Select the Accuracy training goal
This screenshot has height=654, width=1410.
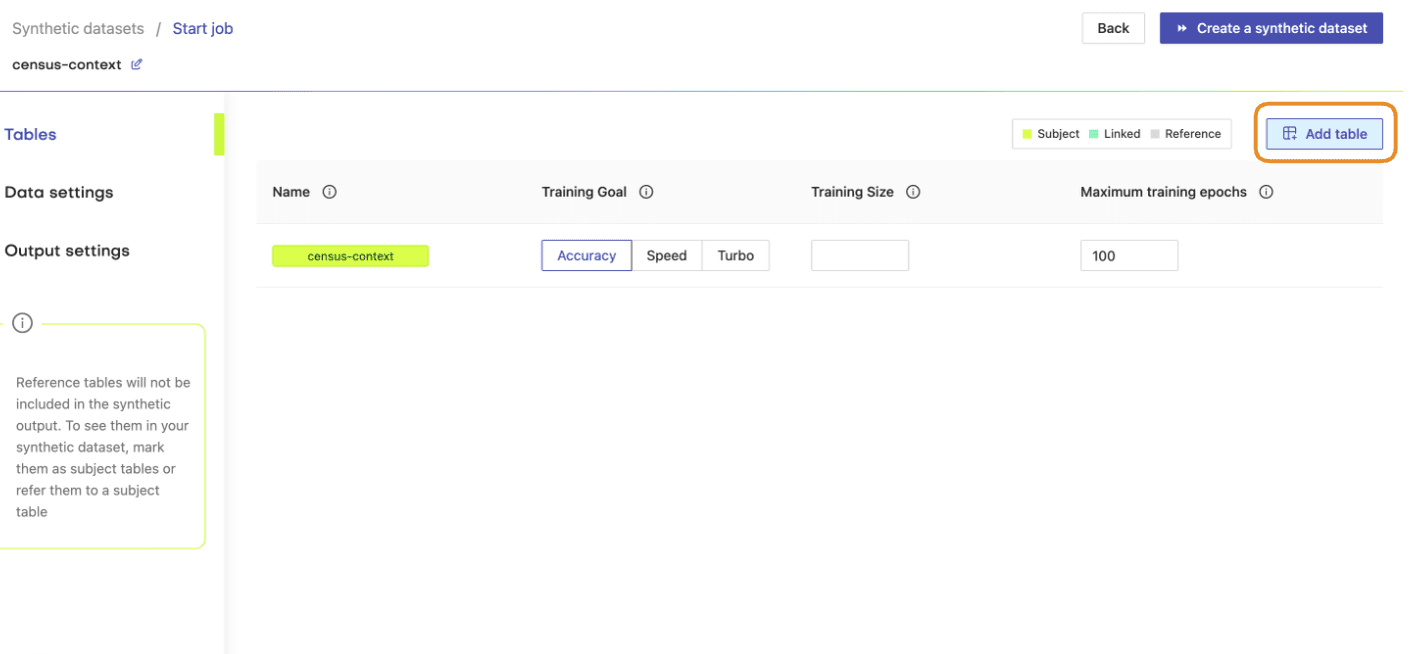click(586, 256)
